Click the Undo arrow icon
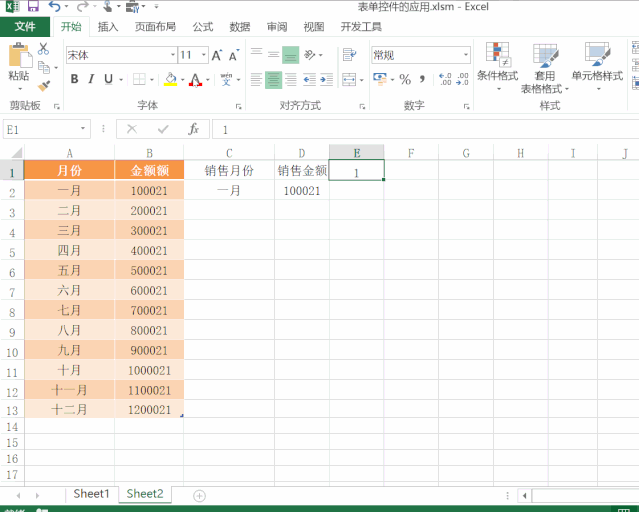The image size is (639, 512). point(55,7)
